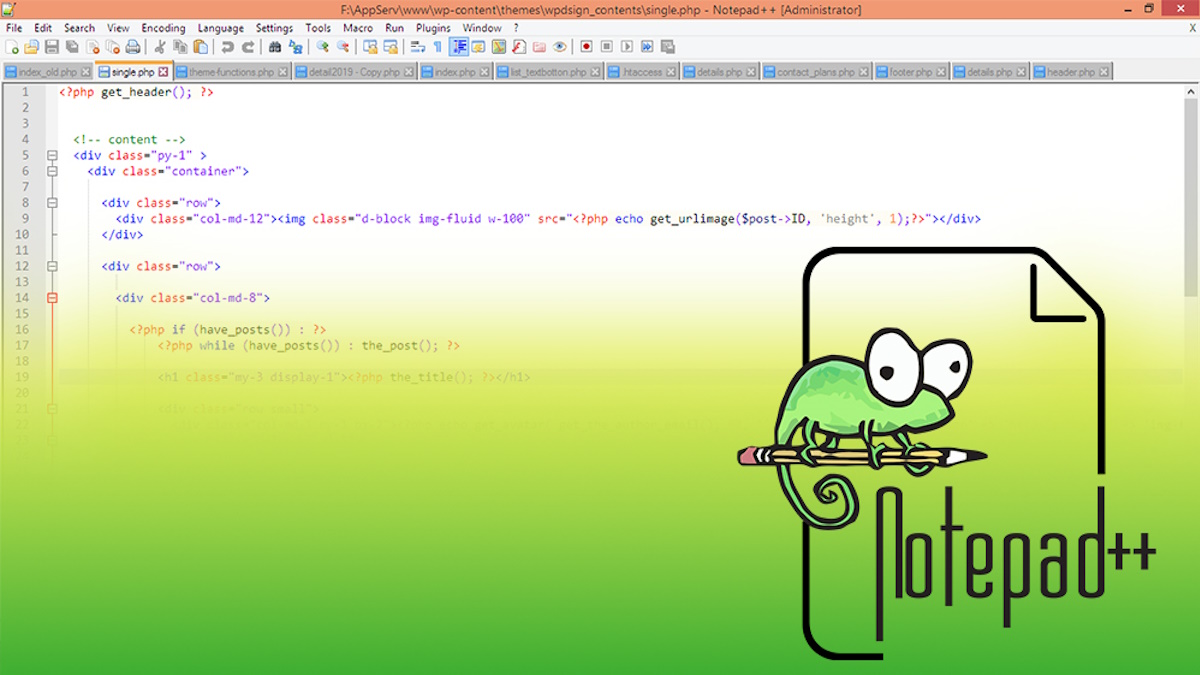Toggle word wrap toolbar button
Image resolution: width=1200 pixels, height=675 pixels.
[x=418, y=47]
